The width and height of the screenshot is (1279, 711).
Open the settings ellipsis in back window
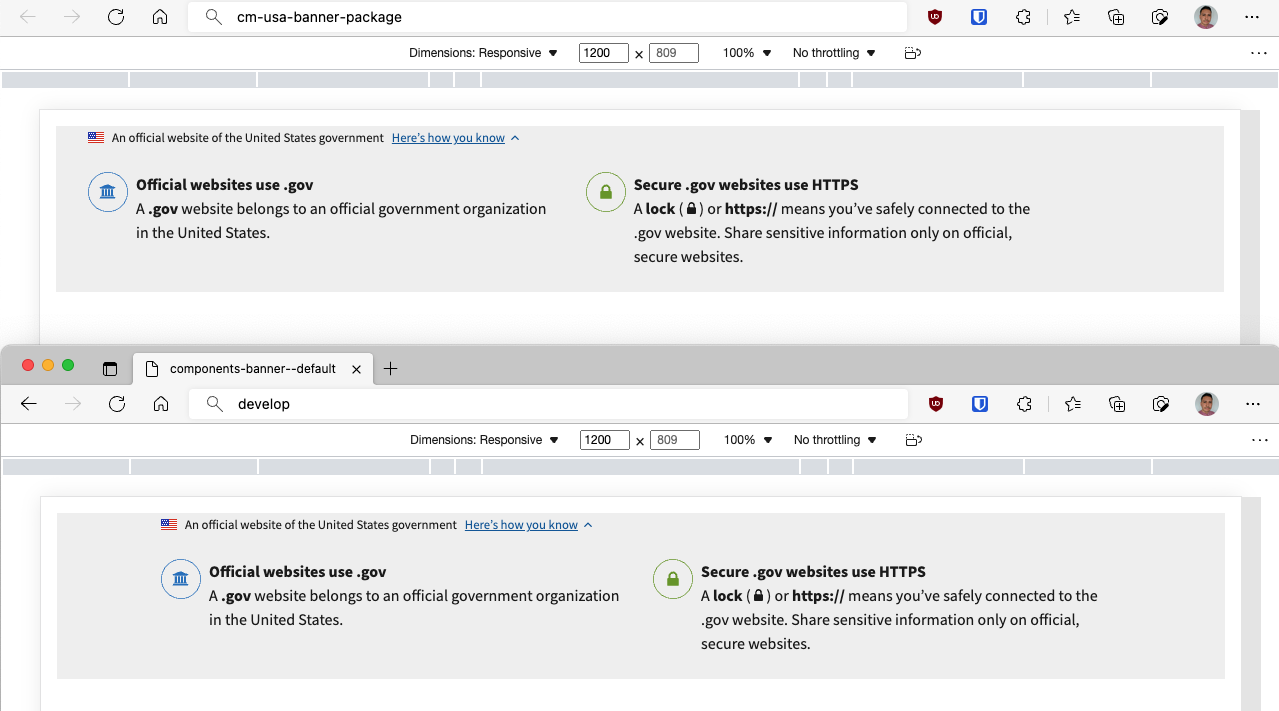pyautogui.click(x=1252, y=17)
